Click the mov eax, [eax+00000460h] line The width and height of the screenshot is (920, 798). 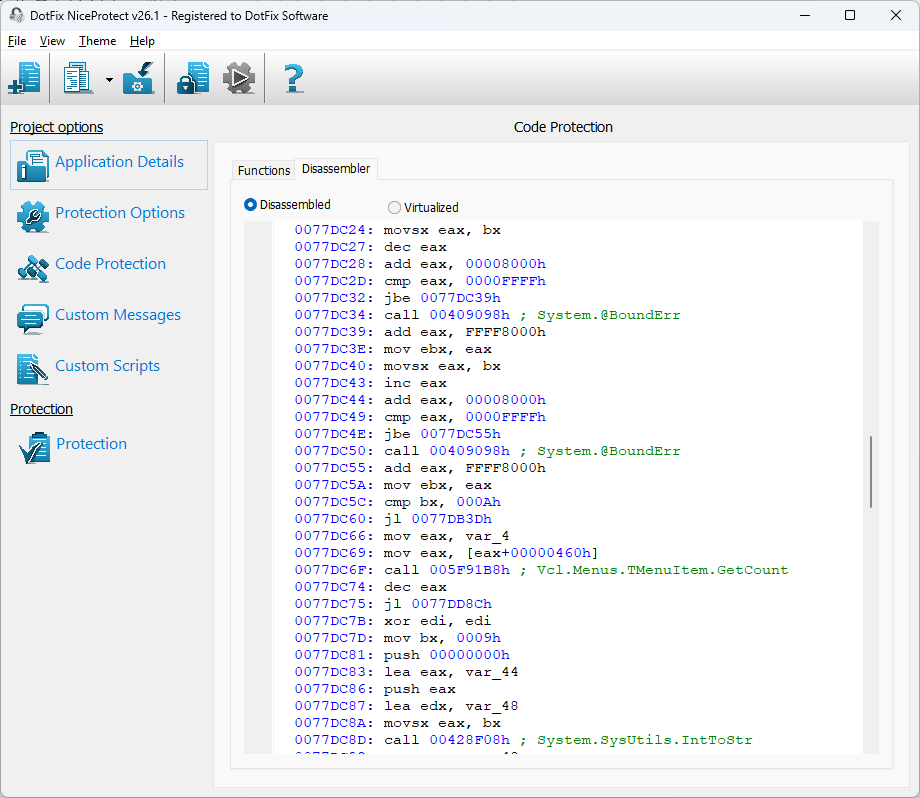click(447, 553)
